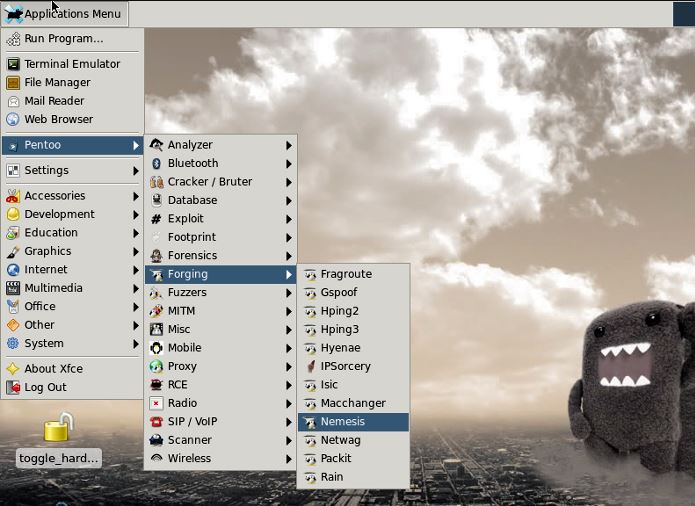Launch Hyenae from Forging submenu
695x506 pixels.
(353, 348)
